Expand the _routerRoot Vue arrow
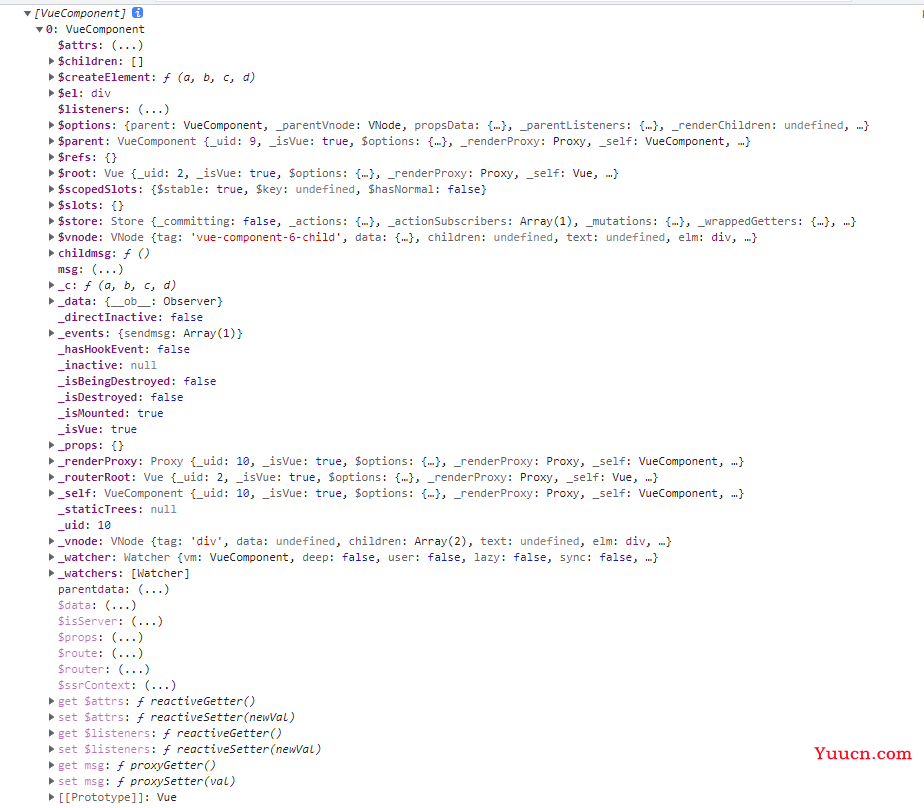 pos(51,477)
